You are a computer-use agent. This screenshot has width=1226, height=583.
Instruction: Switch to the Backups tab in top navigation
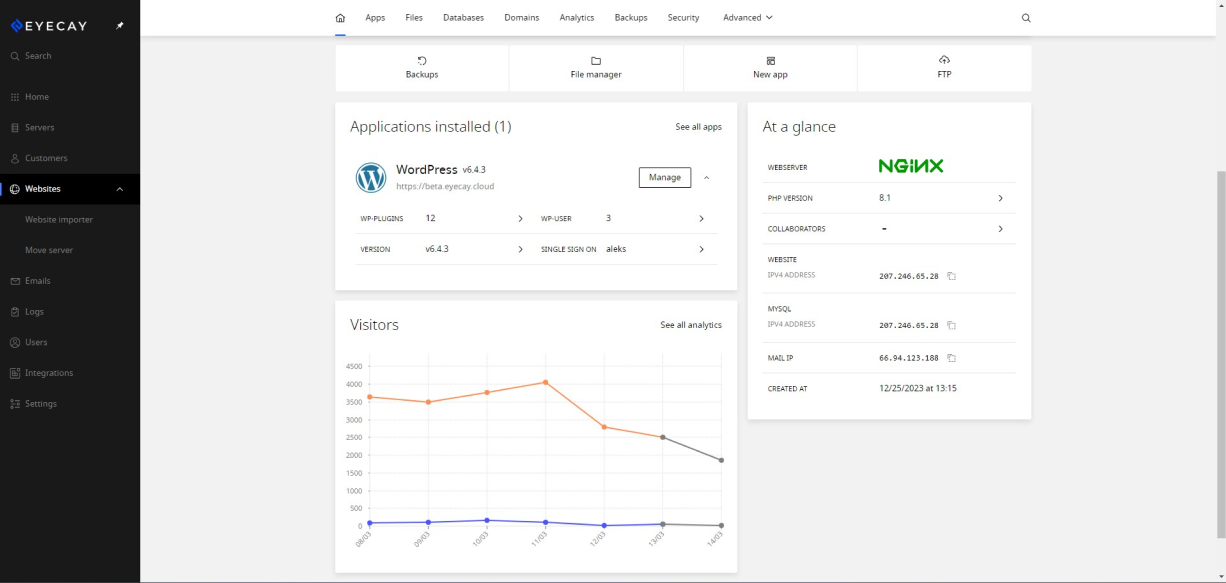[x=631, y=18]
